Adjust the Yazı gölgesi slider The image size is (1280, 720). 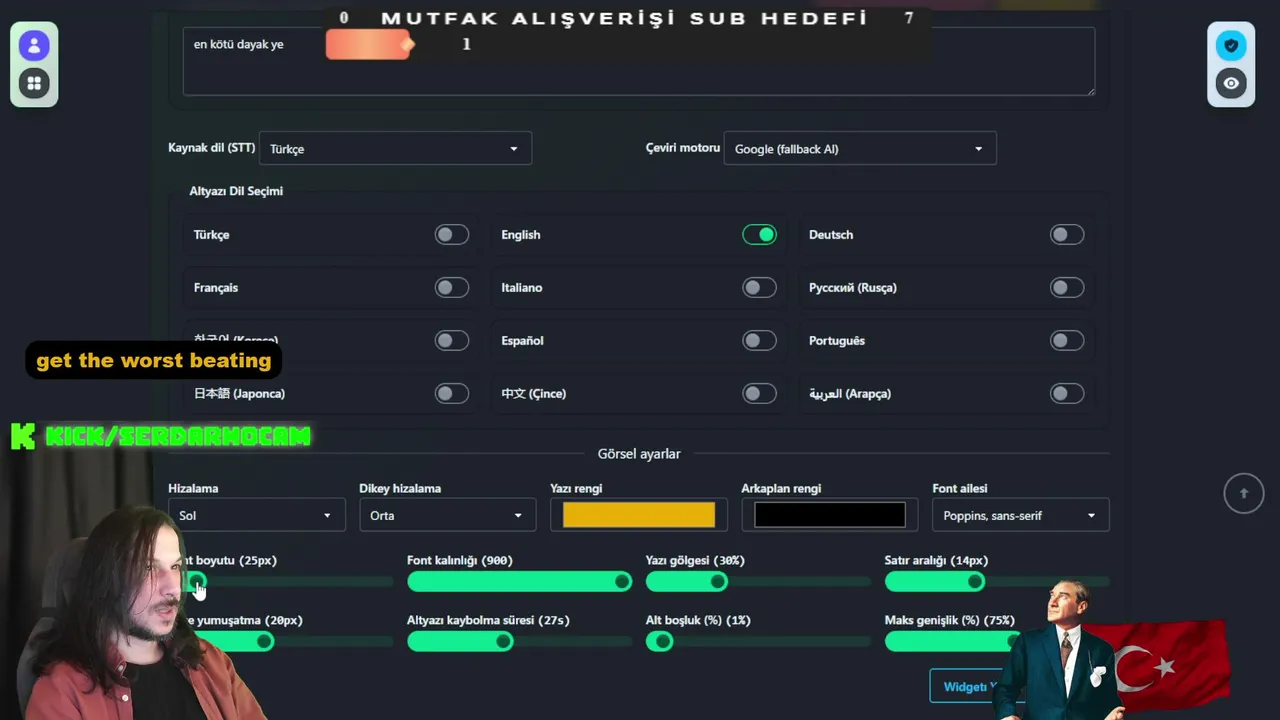pyautogui.click(x=758, y=581)
